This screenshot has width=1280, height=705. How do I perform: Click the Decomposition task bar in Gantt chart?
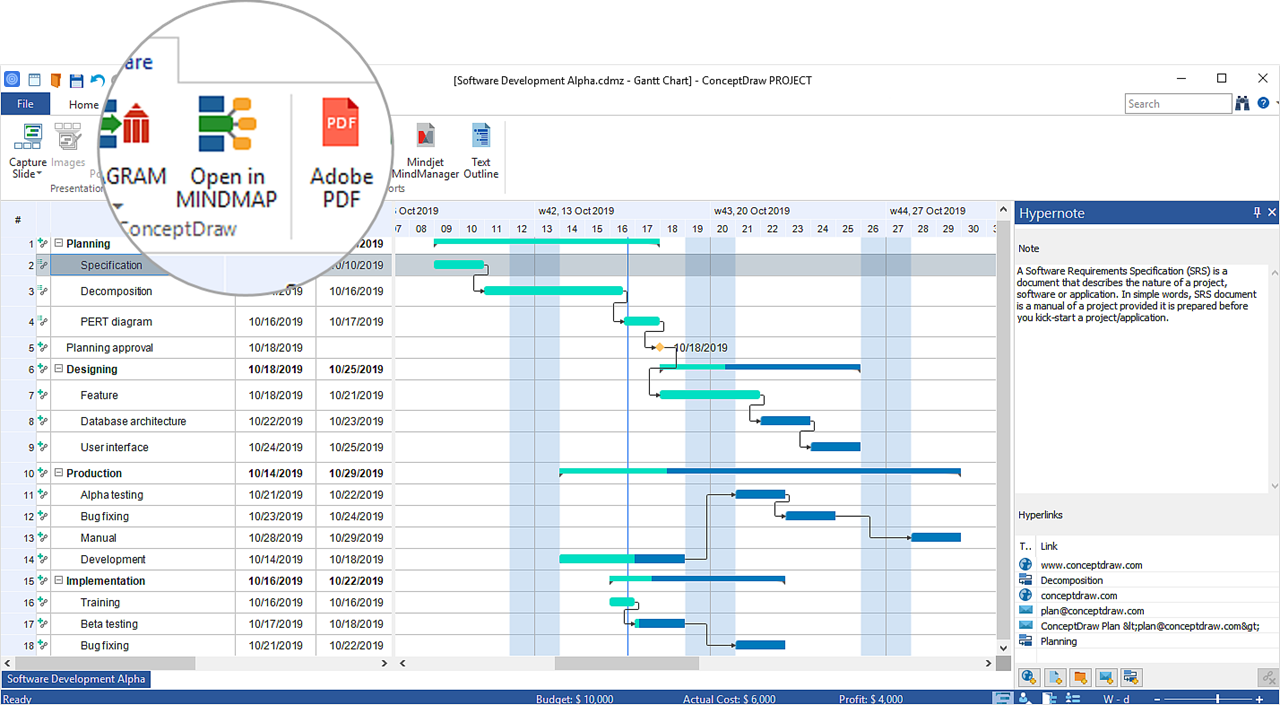pyautogui.click(x=554, y=291)
